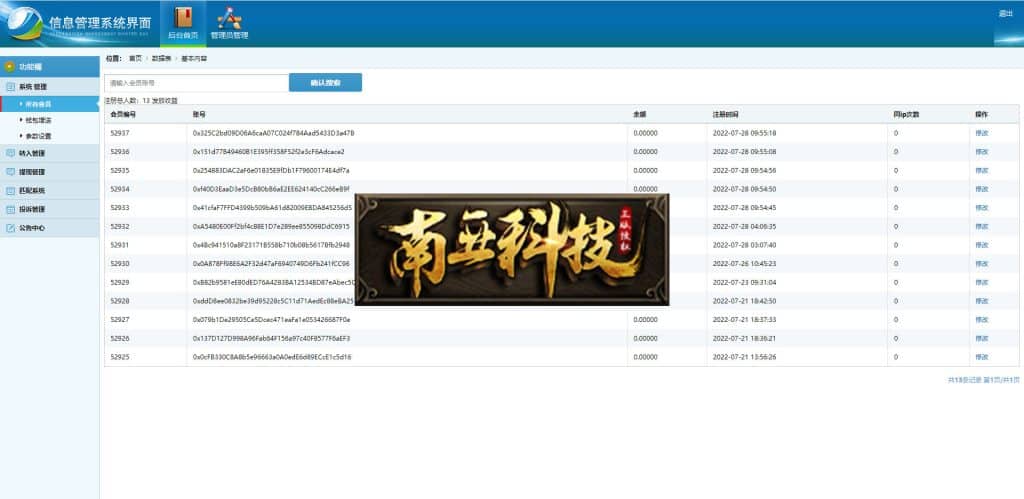
Task: Click account address starting 0x137D127D998A
Action: pos(271,338)
